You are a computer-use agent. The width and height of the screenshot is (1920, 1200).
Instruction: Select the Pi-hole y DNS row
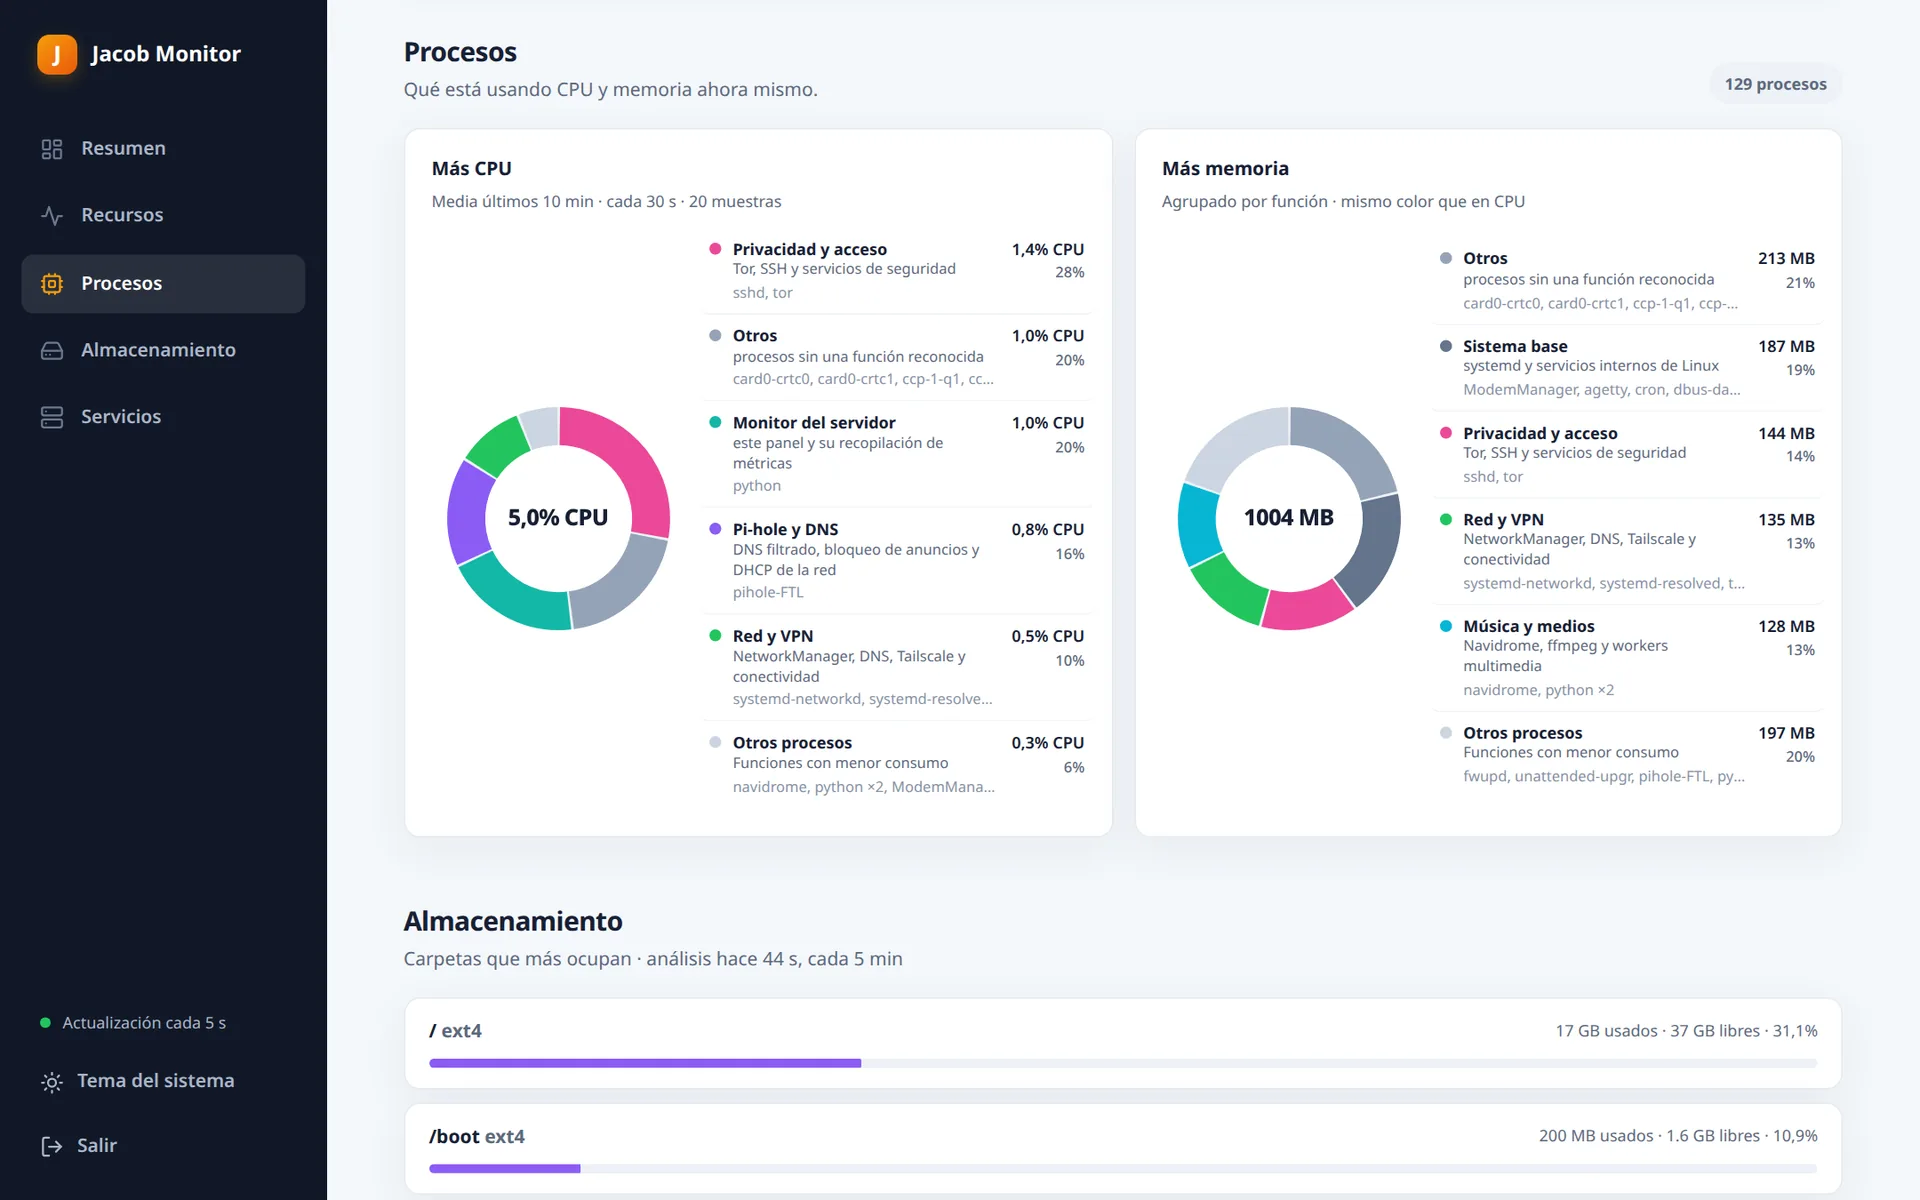pyautogui.click(x=897, y=560)
